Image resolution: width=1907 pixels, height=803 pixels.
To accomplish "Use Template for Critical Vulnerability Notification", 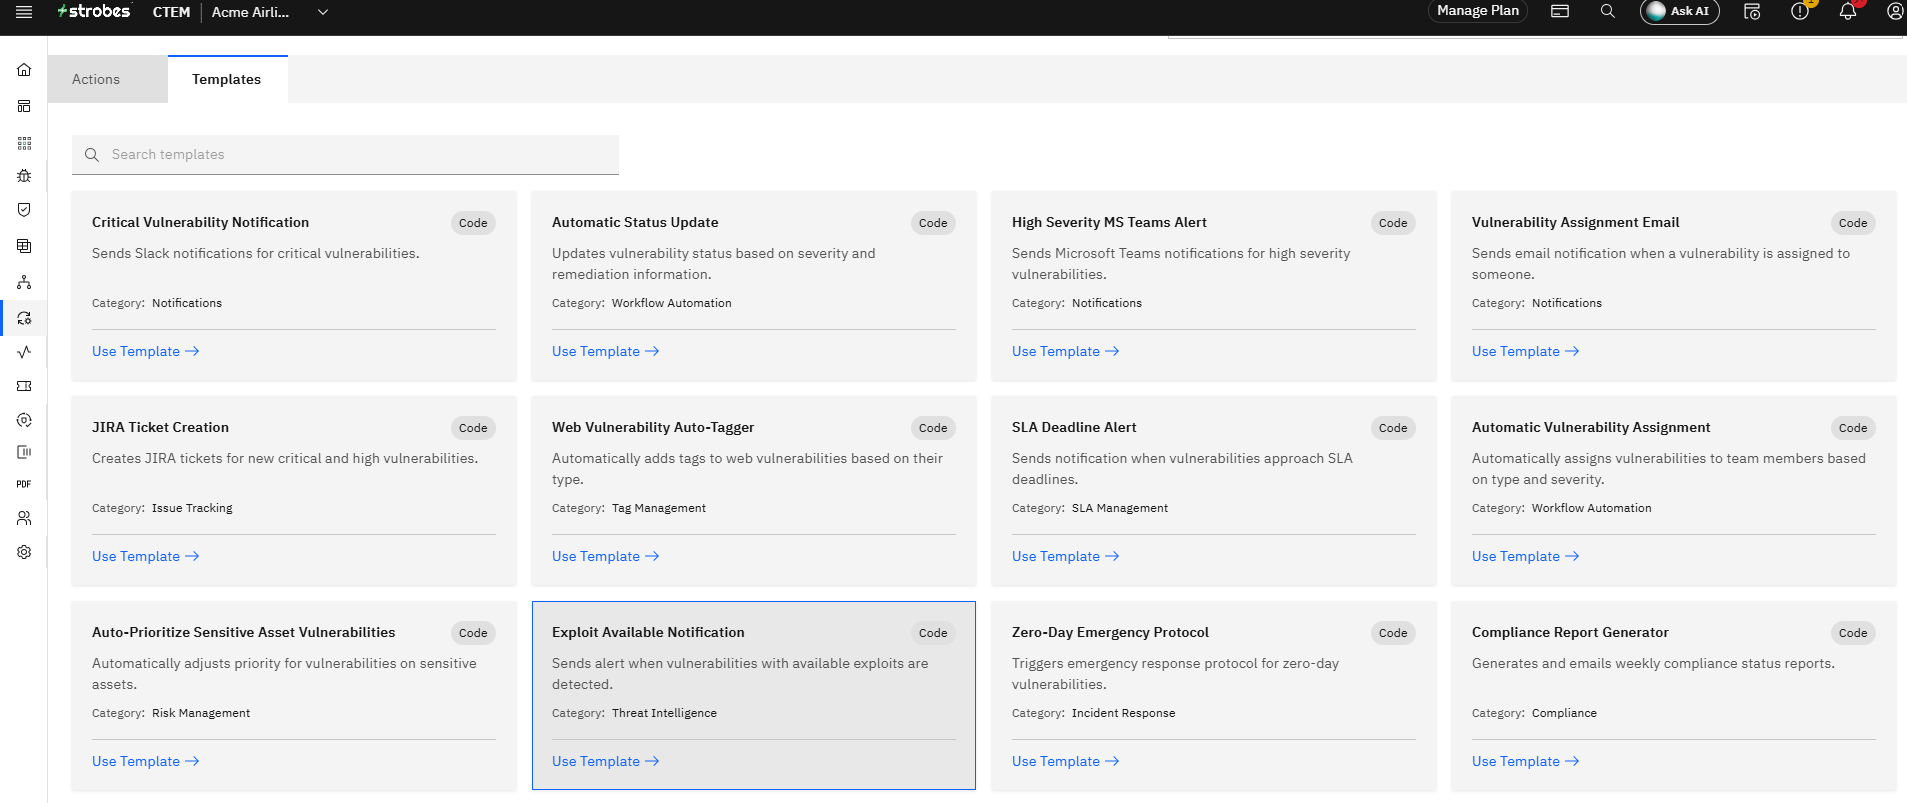I will pos(146,351).
